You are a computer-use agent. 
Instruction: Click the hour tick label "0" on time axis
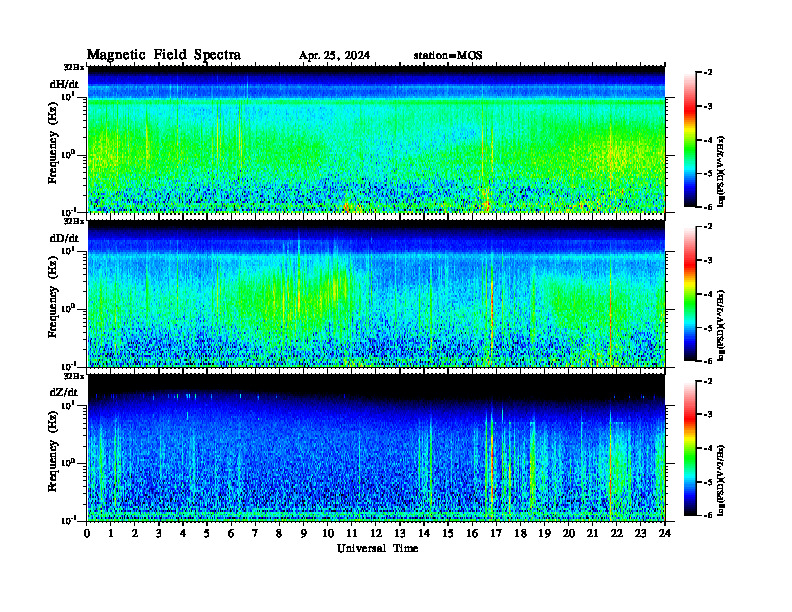(87, 534)
